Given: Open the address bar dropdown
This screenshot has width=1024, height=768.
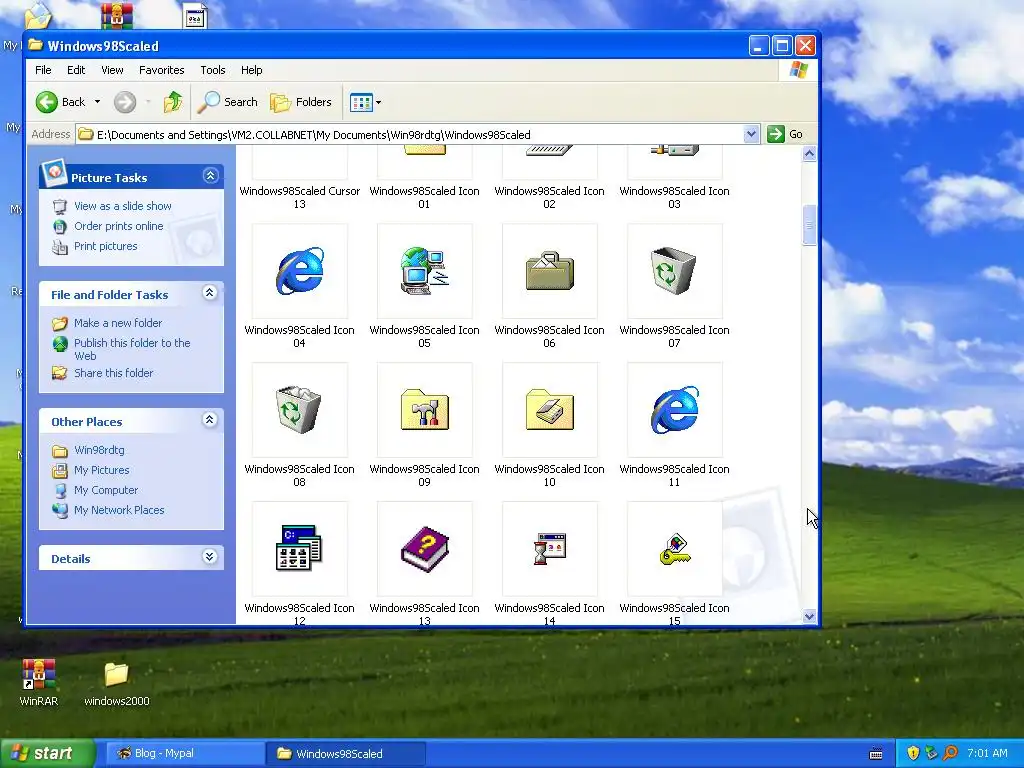Looking at the screenshot, I should (x=751, y=134).
